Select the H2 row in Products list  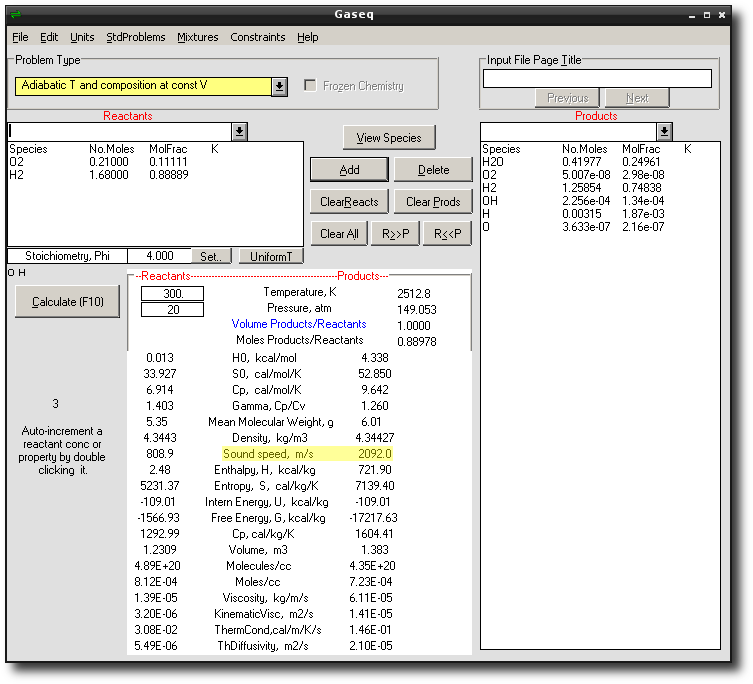pyautogui.click(x=600, y=188)
